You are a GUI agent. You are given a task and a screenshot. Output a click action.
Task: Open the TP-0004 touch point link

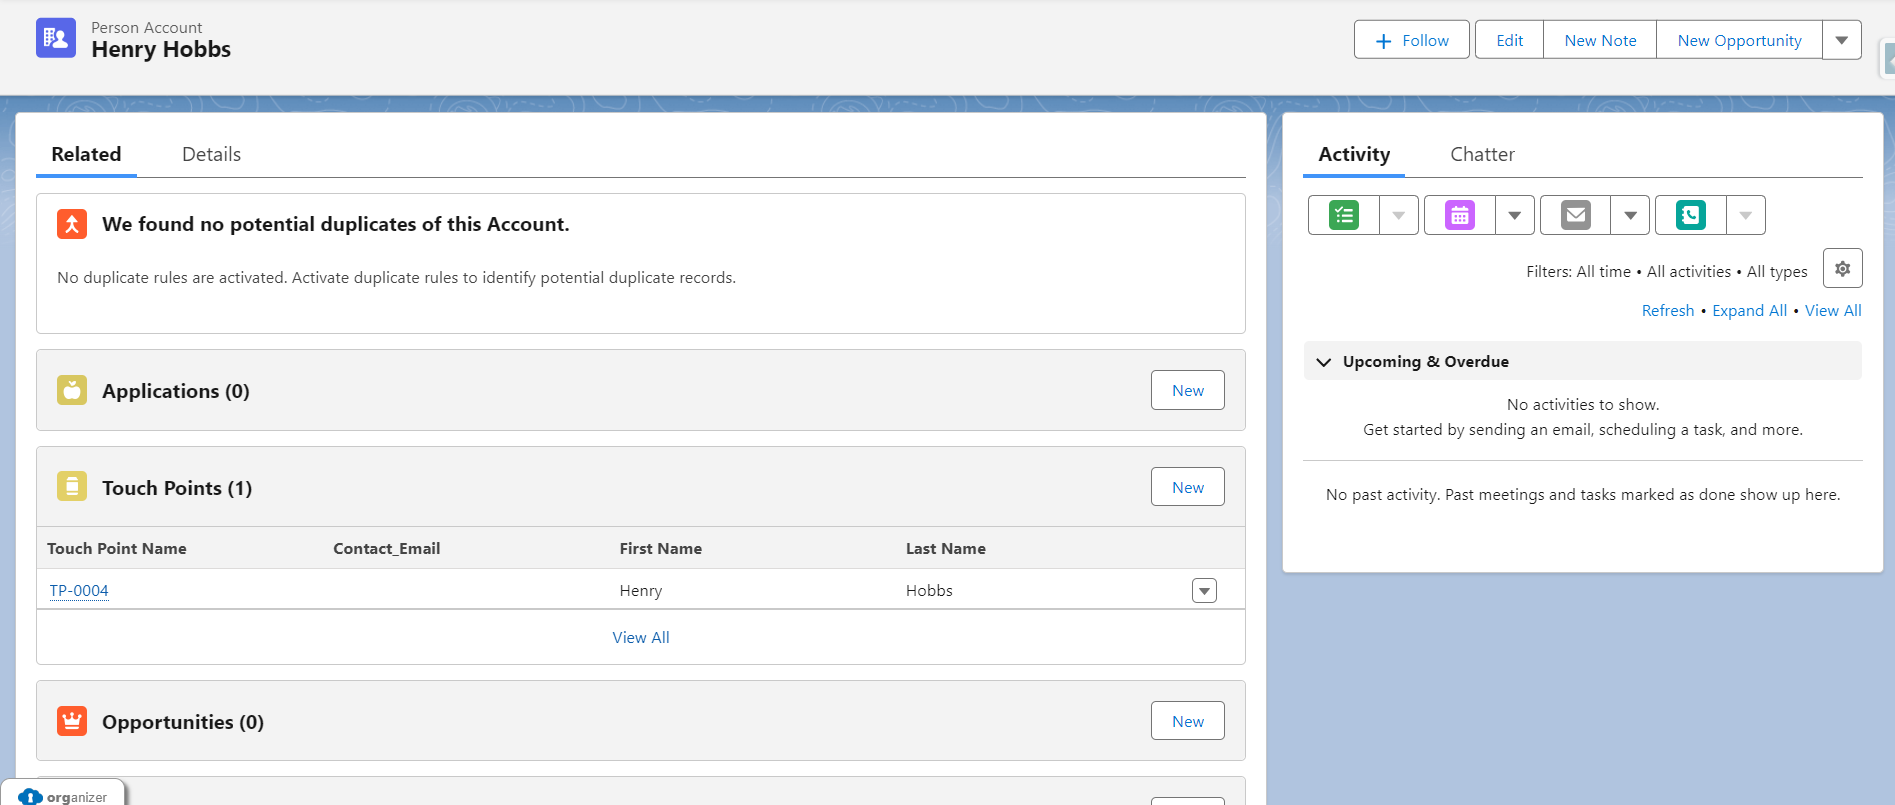tap(79, 591)
